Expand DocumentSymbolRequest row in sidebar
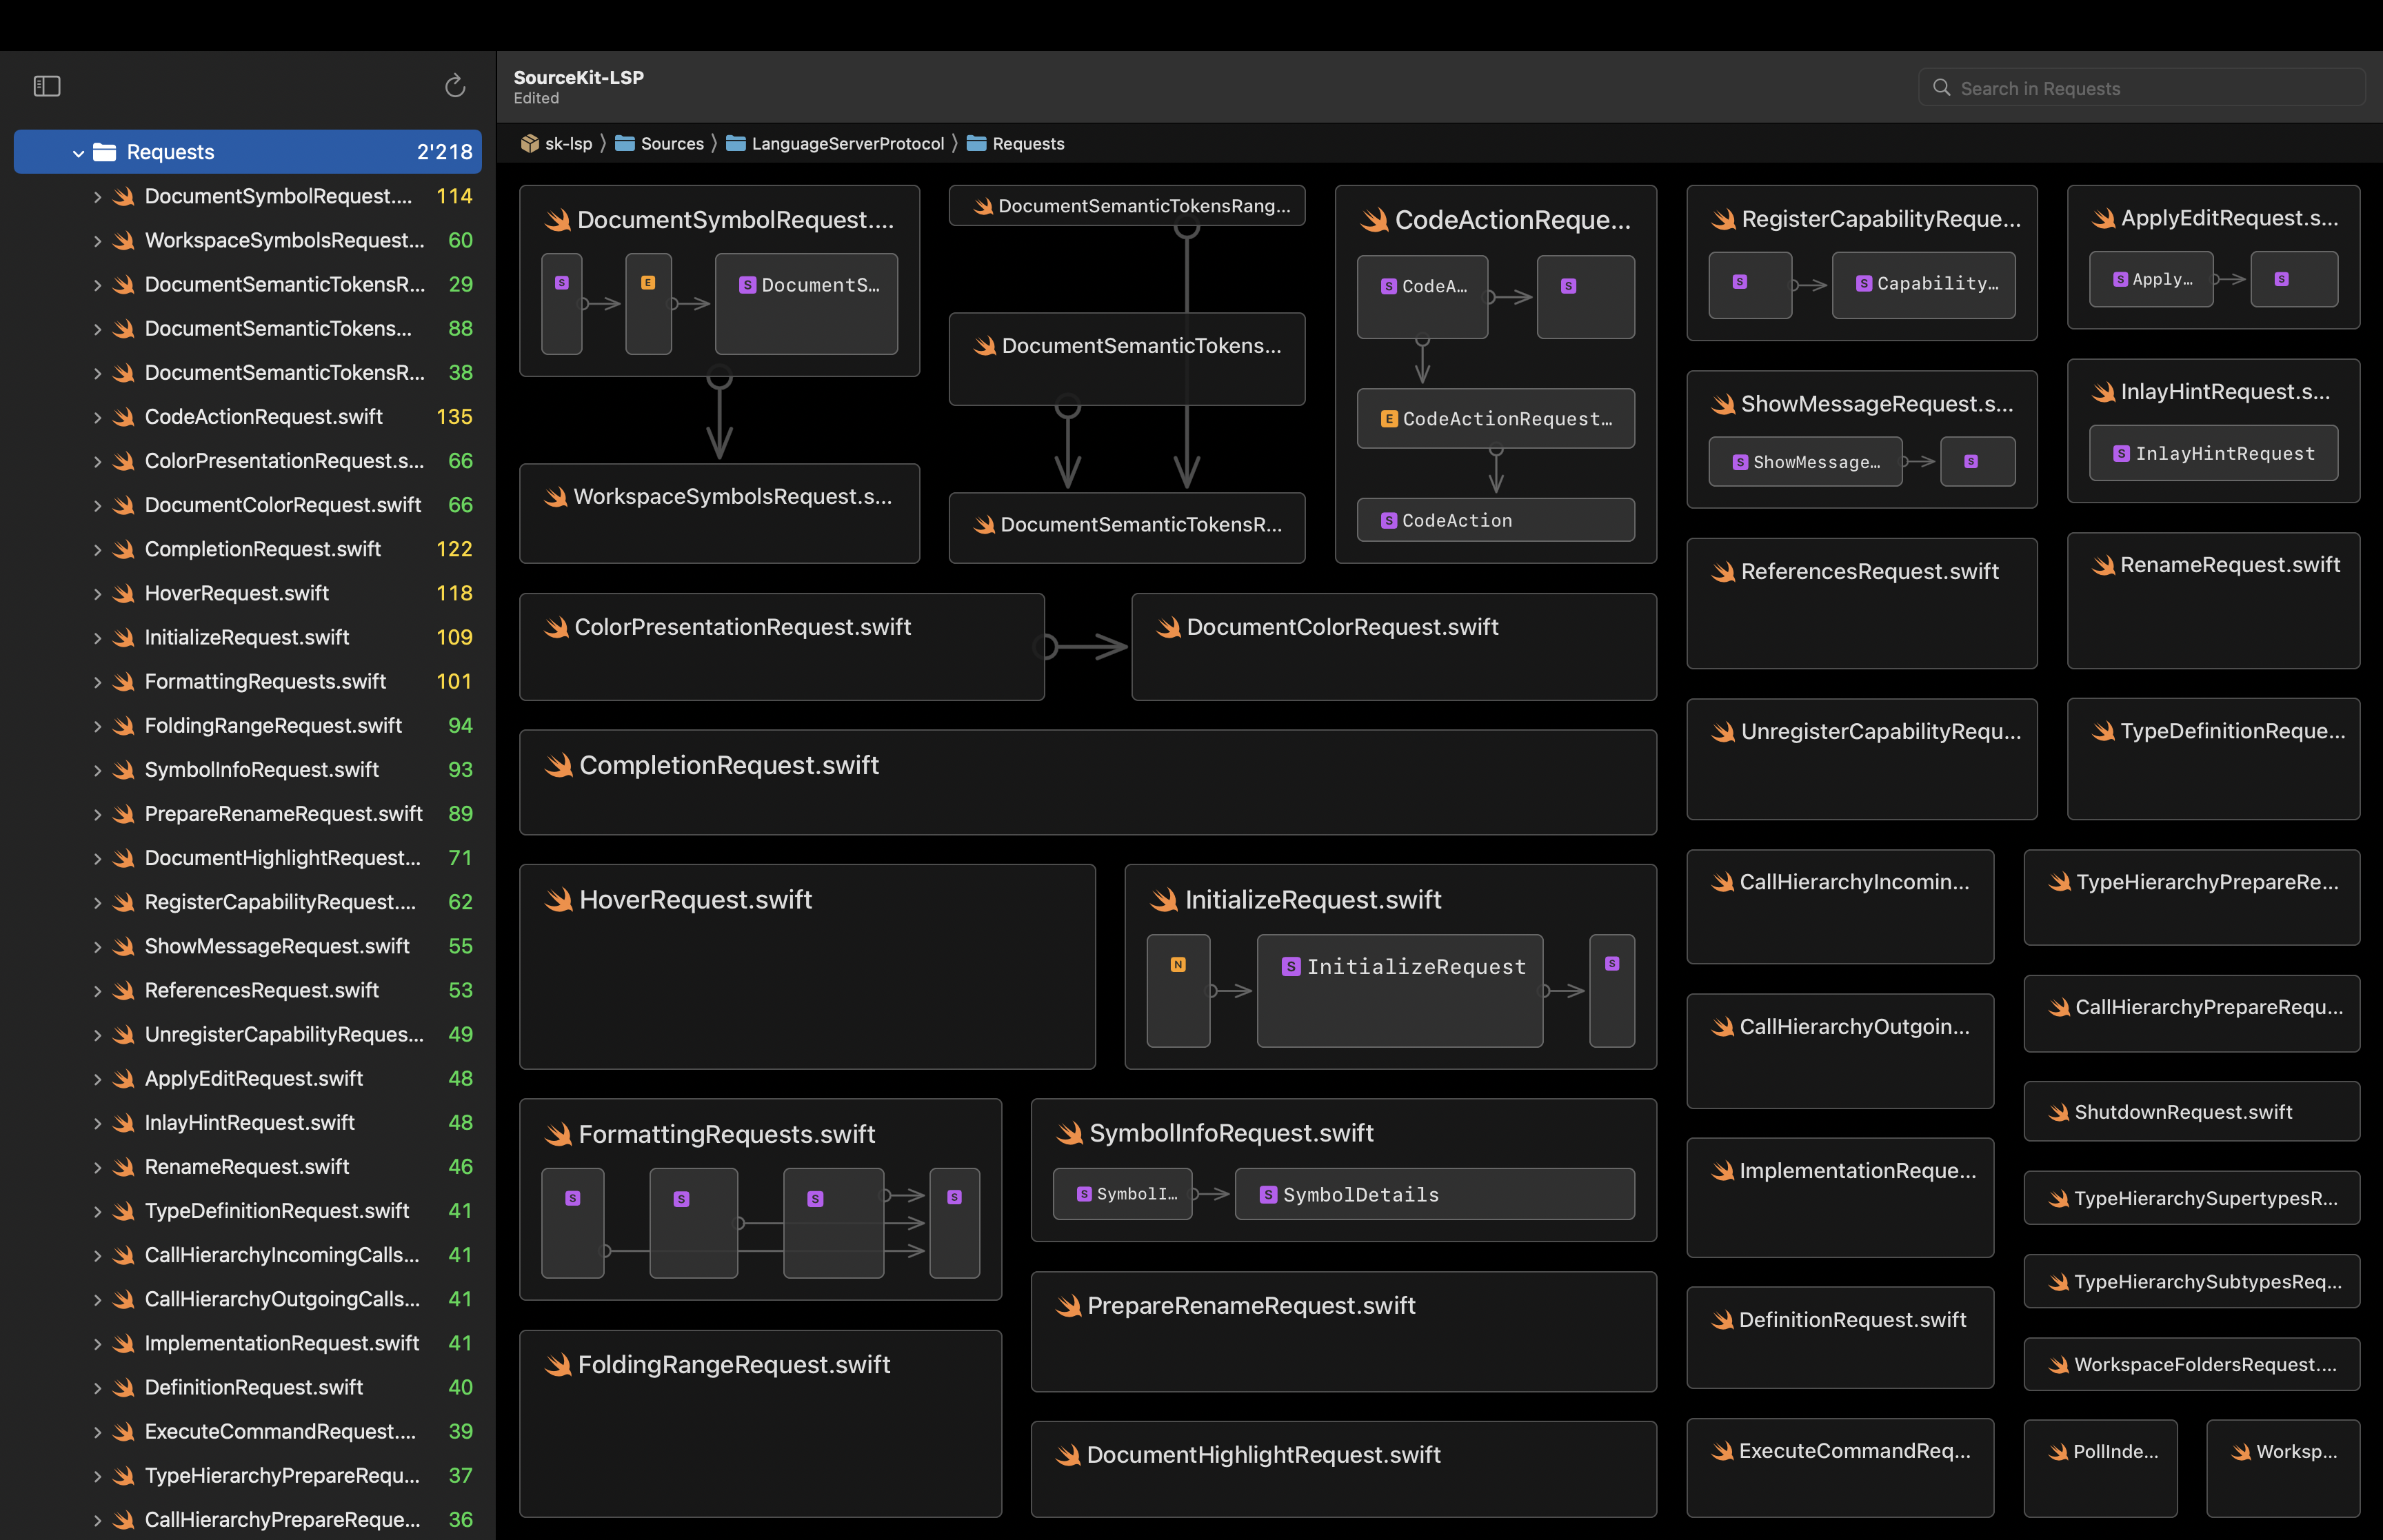This screenshot has width=2383, height=1540. pyautogui.click(x=97, y=197)
